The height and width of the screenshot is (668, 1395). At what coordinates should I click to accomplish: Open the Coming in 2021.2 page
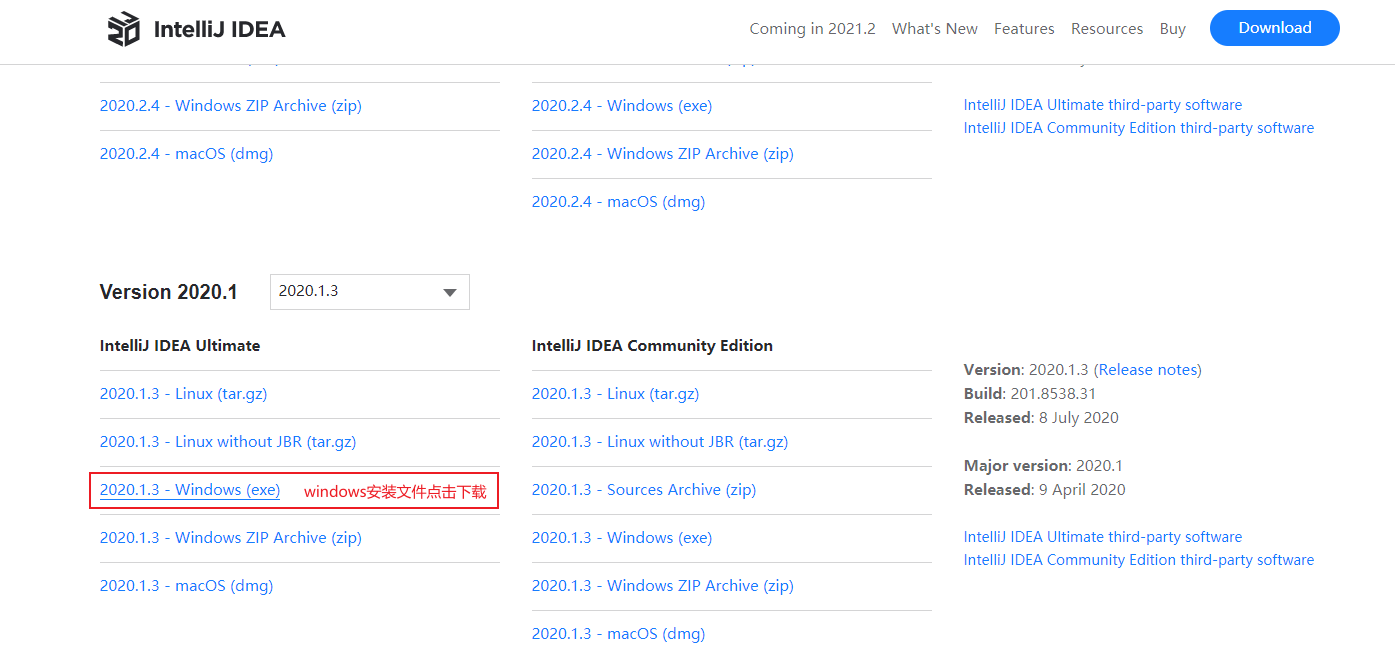[812, 29]
